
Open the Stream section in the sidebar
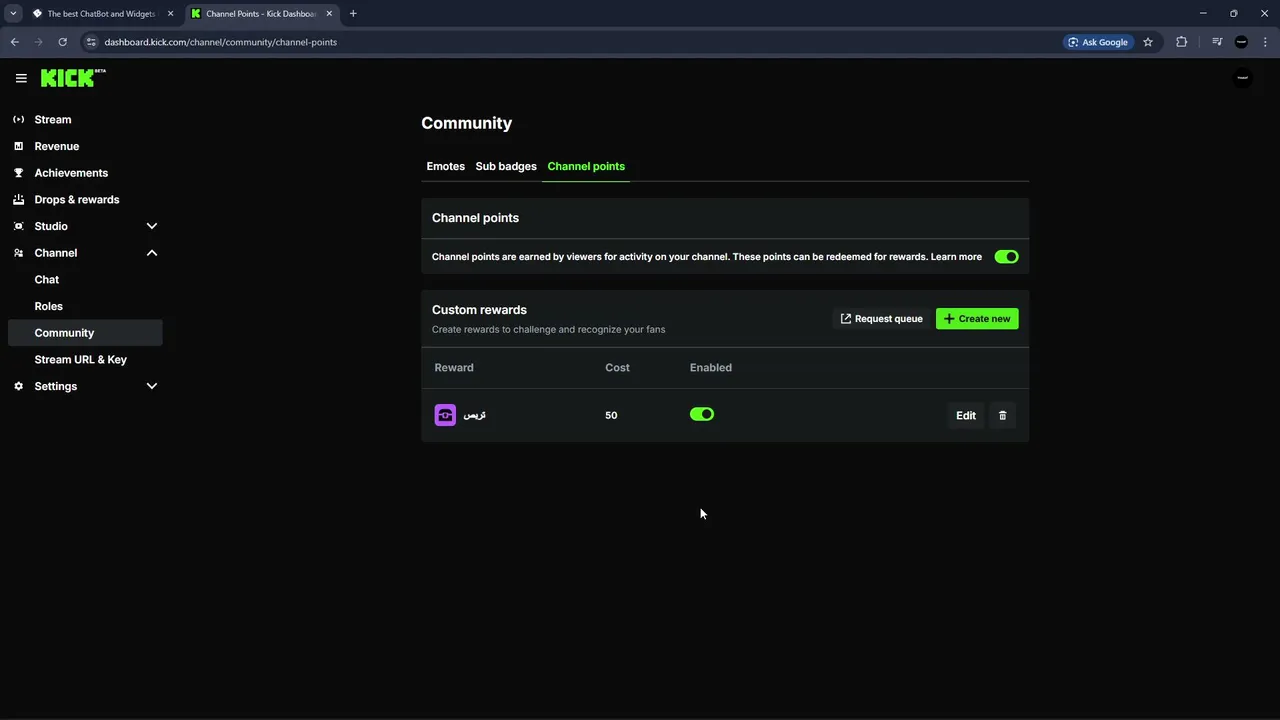click(x=53, y=119)
